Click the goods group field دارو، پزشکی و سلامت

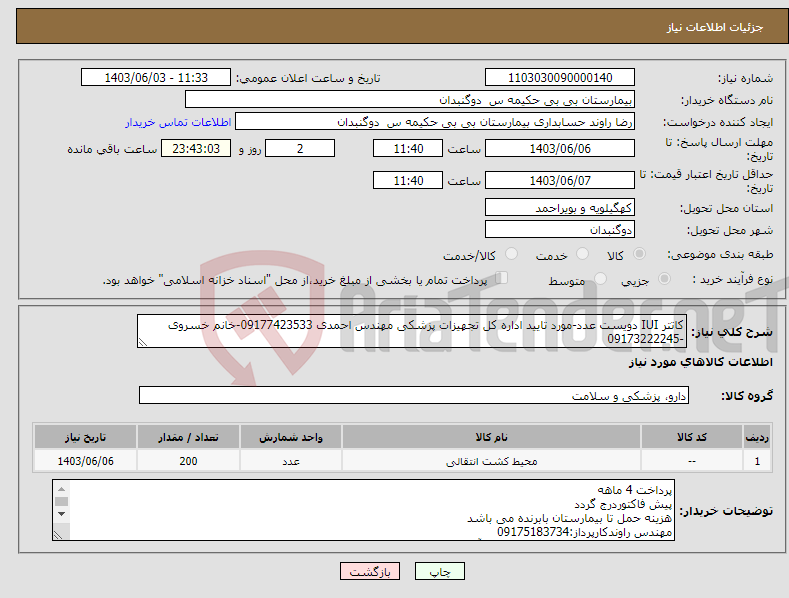click(x=414, y=395)
